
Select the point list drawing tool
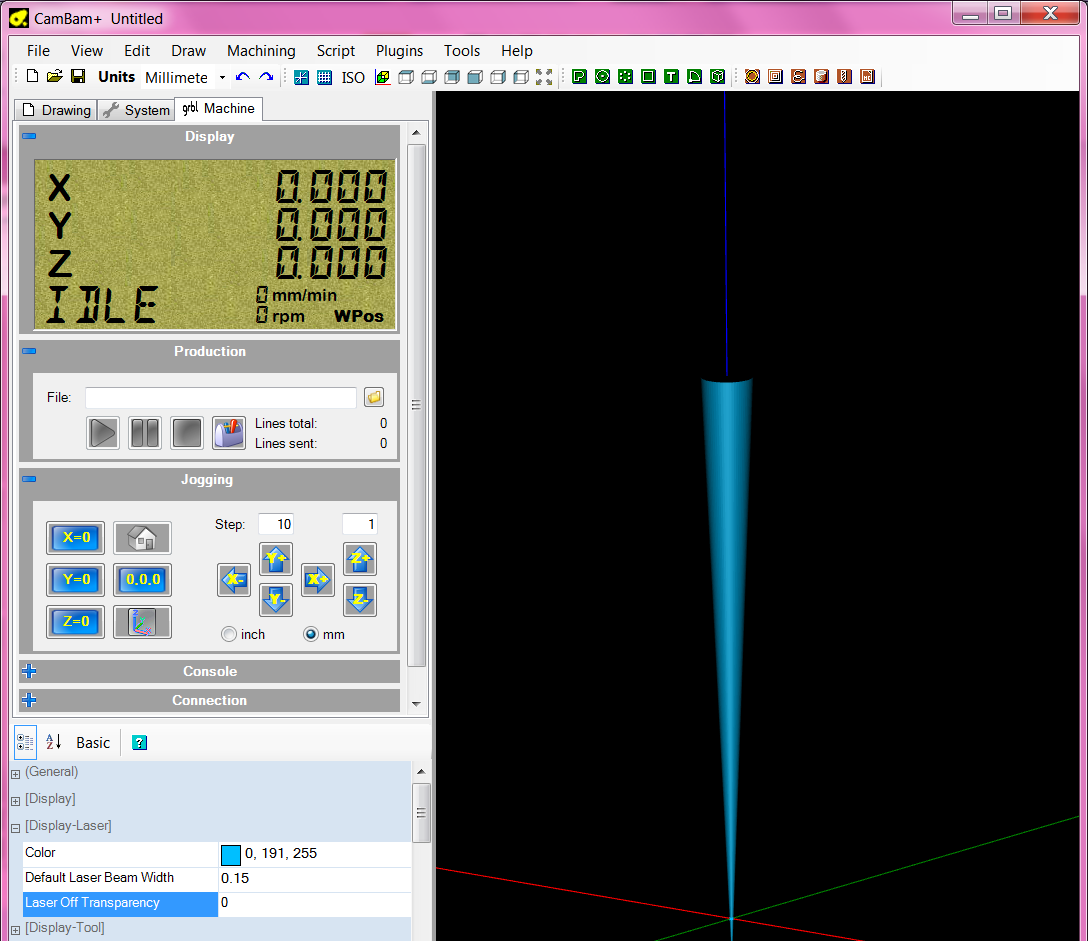click(625, 76)
